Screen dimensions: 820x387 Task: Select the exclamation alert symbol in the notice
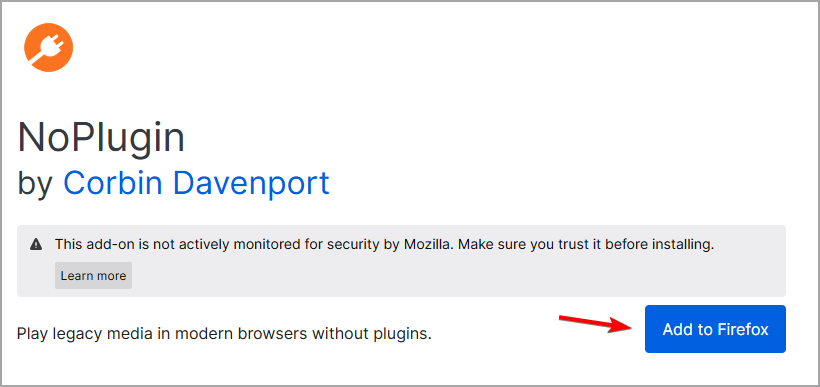(x=36, y=244)
